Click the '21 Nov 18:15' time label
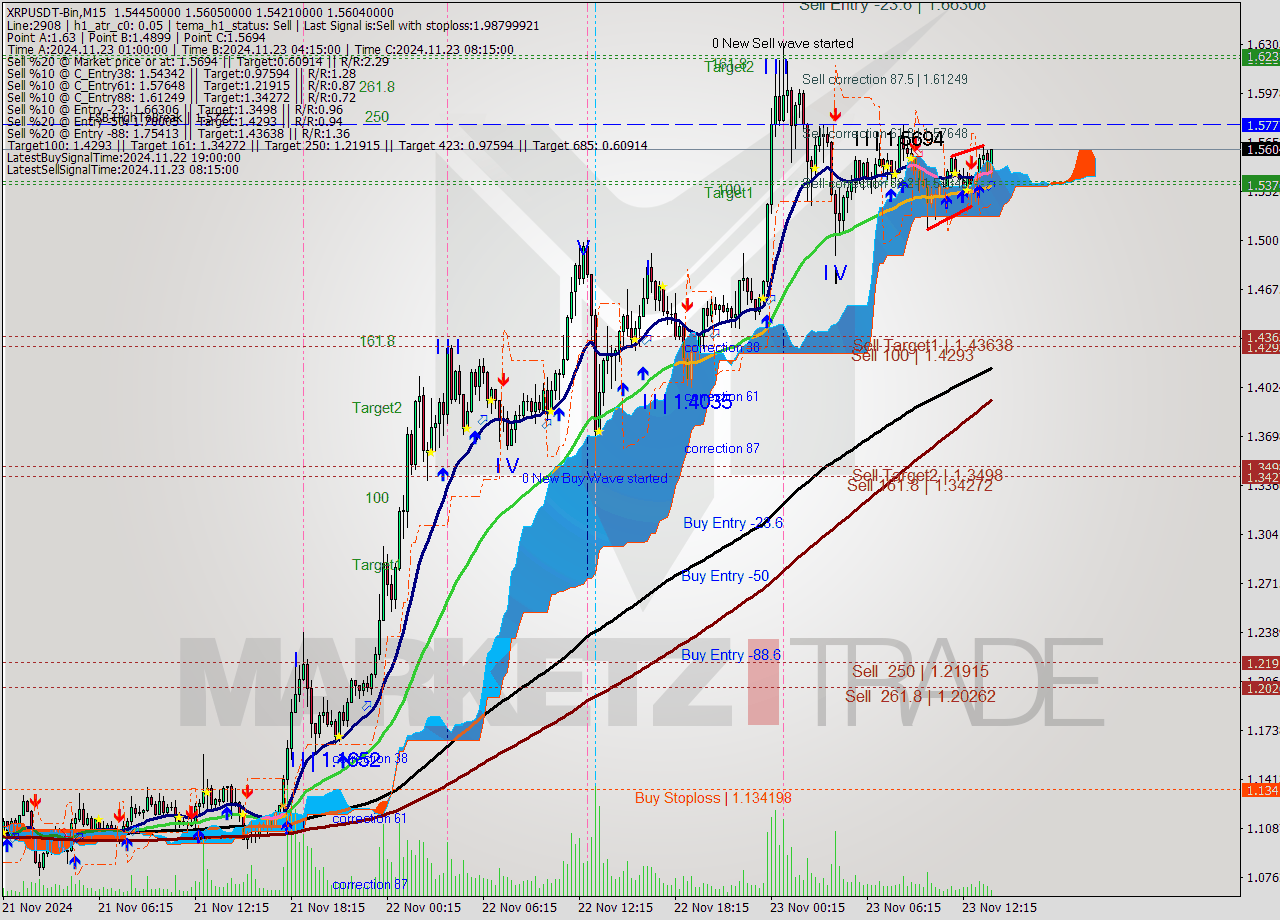The width and height of the screenshot is (1280, 920). 326,907
